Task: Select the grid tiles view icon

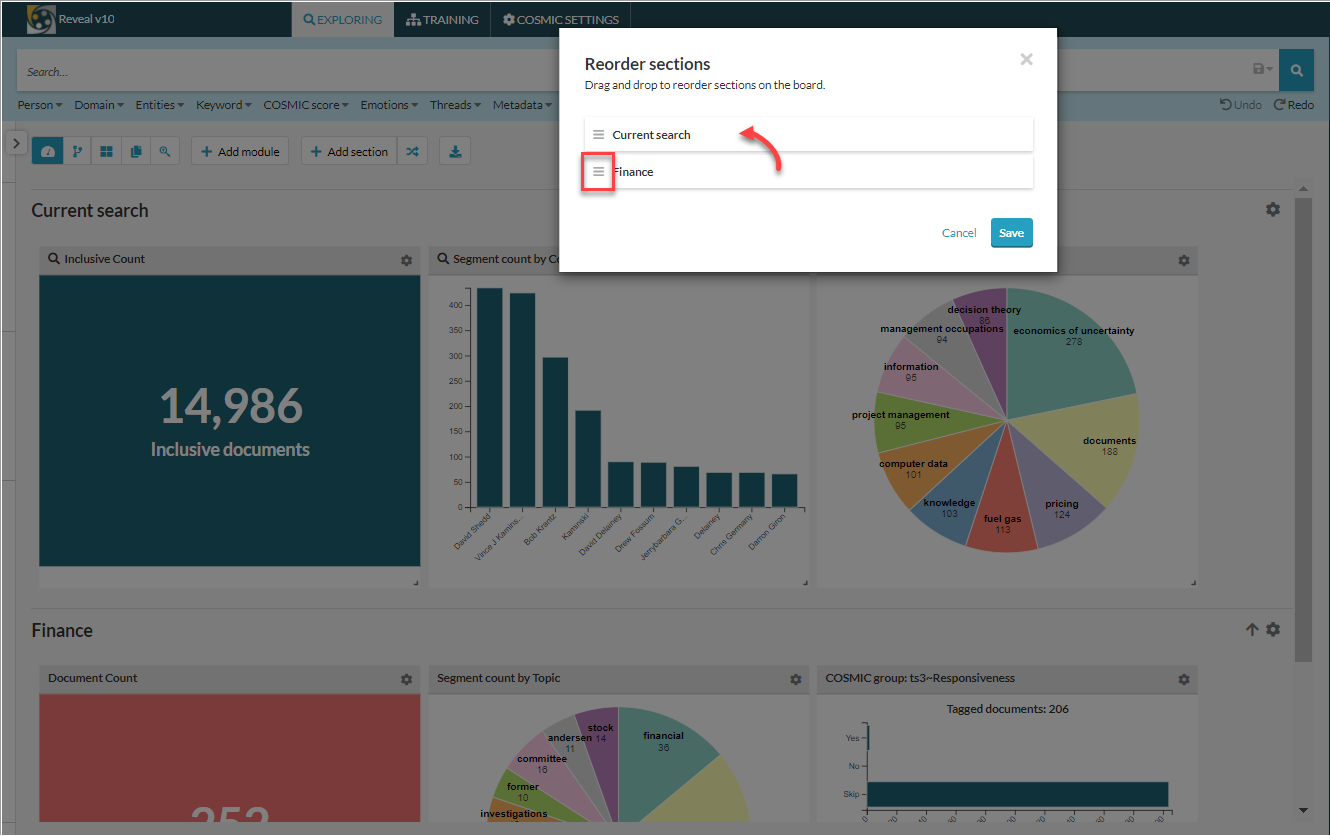Action: [106, 152]
